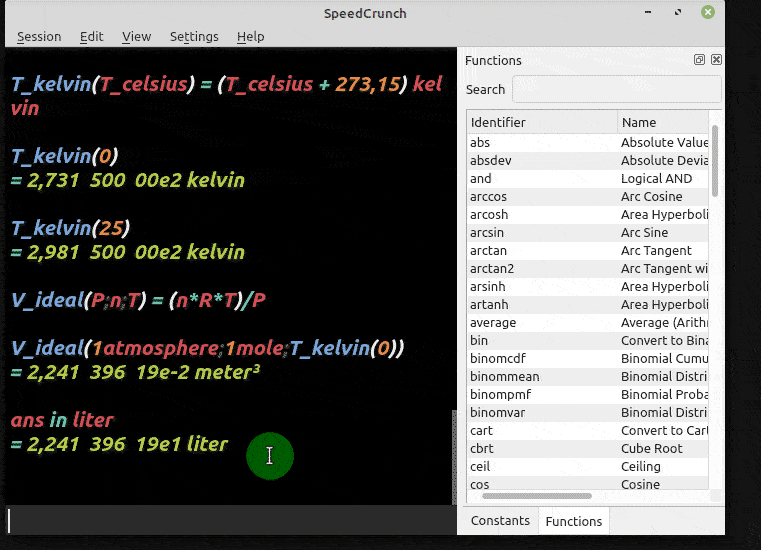The height and width of the screenshot is (550, 761).
Task: Select the binompmf function row
Action: point(588,394)
